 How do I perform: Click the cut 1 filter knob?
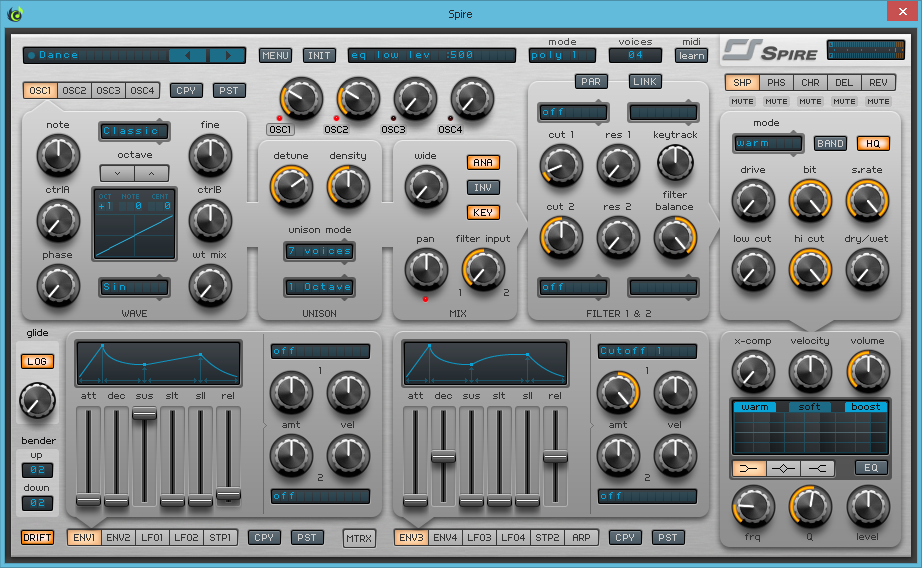click(561, 165)
